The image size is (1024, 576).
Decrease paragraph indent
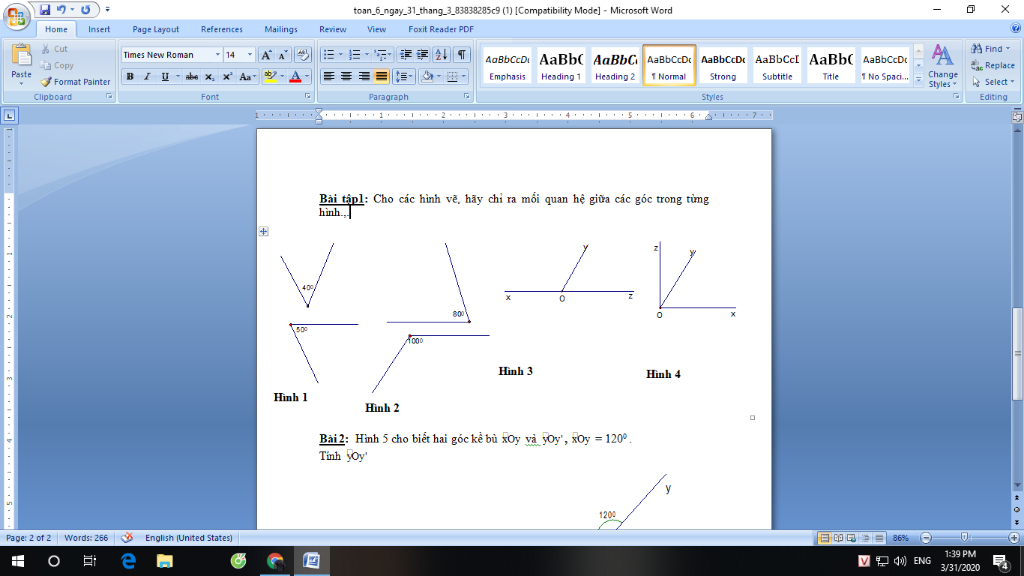click(406, 55)
